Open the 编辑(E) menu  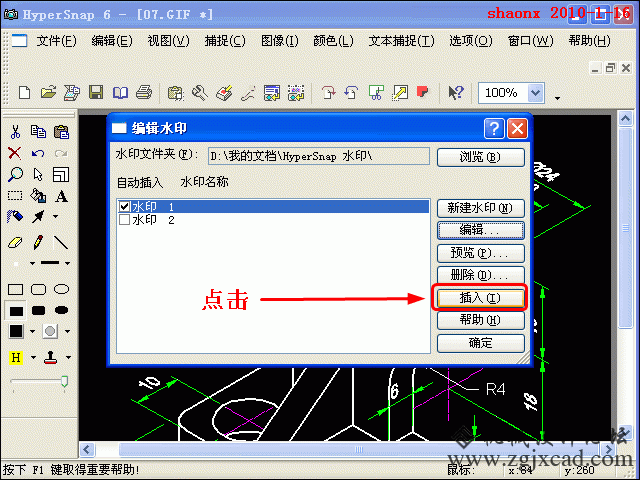112,41
